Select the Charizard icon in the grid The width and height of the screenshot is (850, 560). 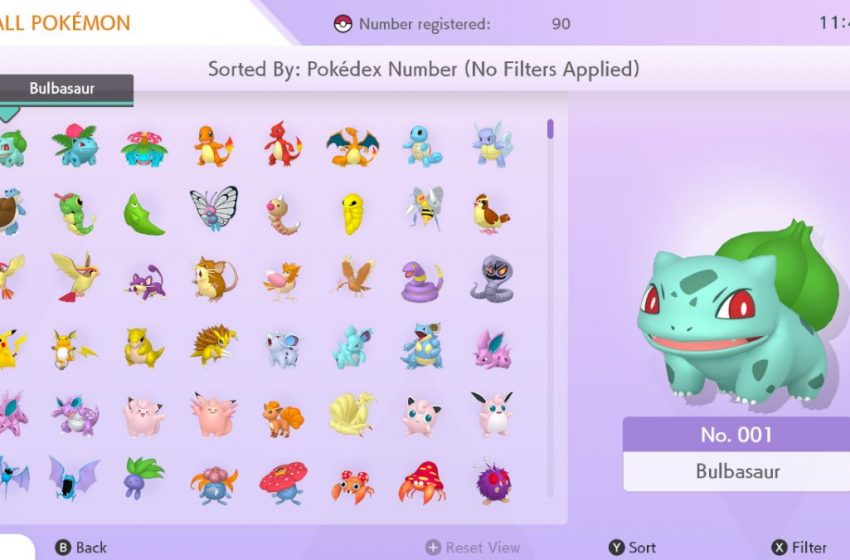point(352,146)
